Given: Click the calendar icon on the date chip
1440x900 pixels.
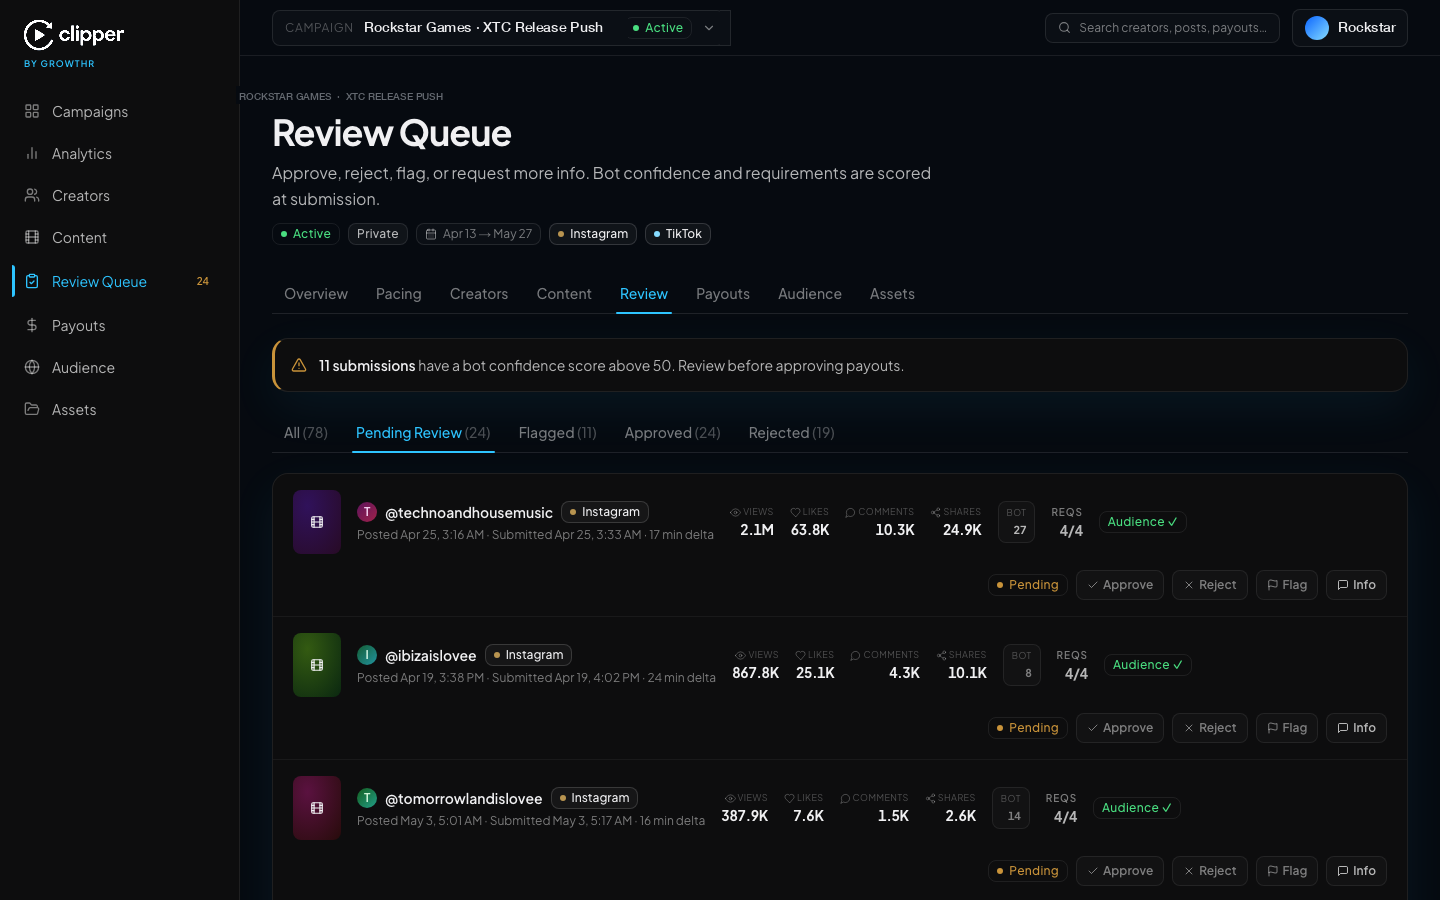Looking at the screenshot, I should (x=431, y=234).
